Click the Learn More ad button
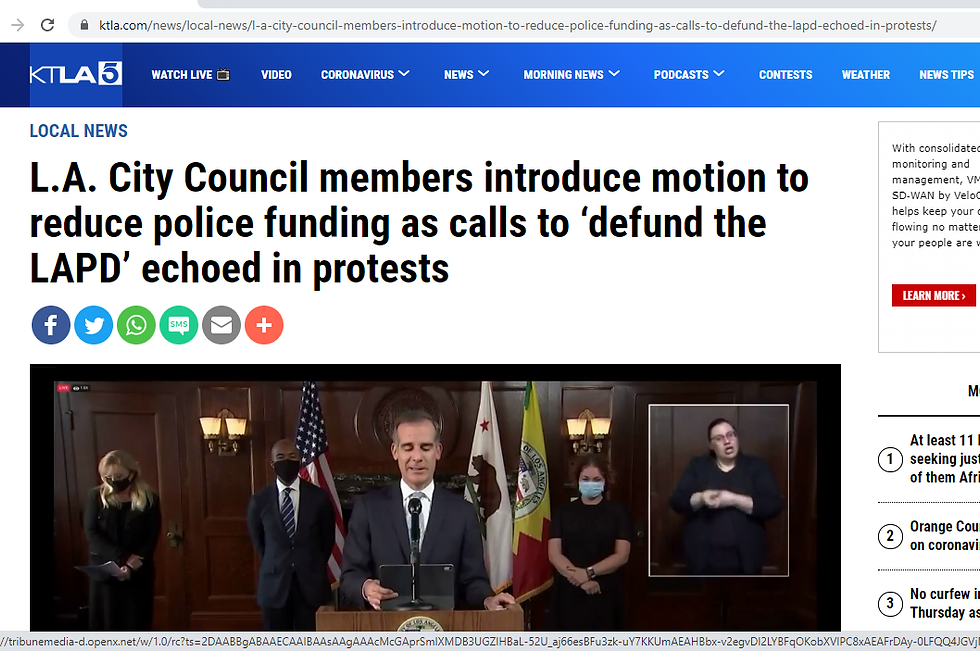The width and height of the screenshot is (980, 651). pos(934,296)
